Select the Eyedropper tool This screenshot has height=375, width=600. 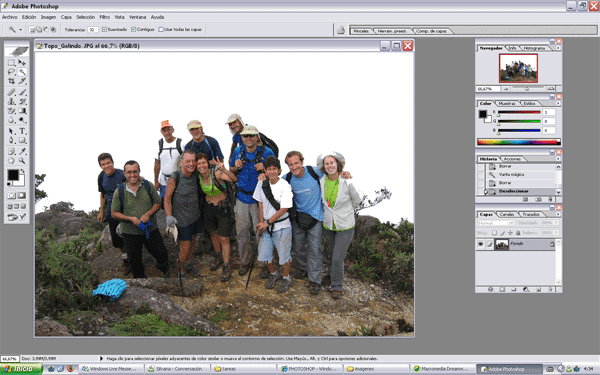[22, 151]
